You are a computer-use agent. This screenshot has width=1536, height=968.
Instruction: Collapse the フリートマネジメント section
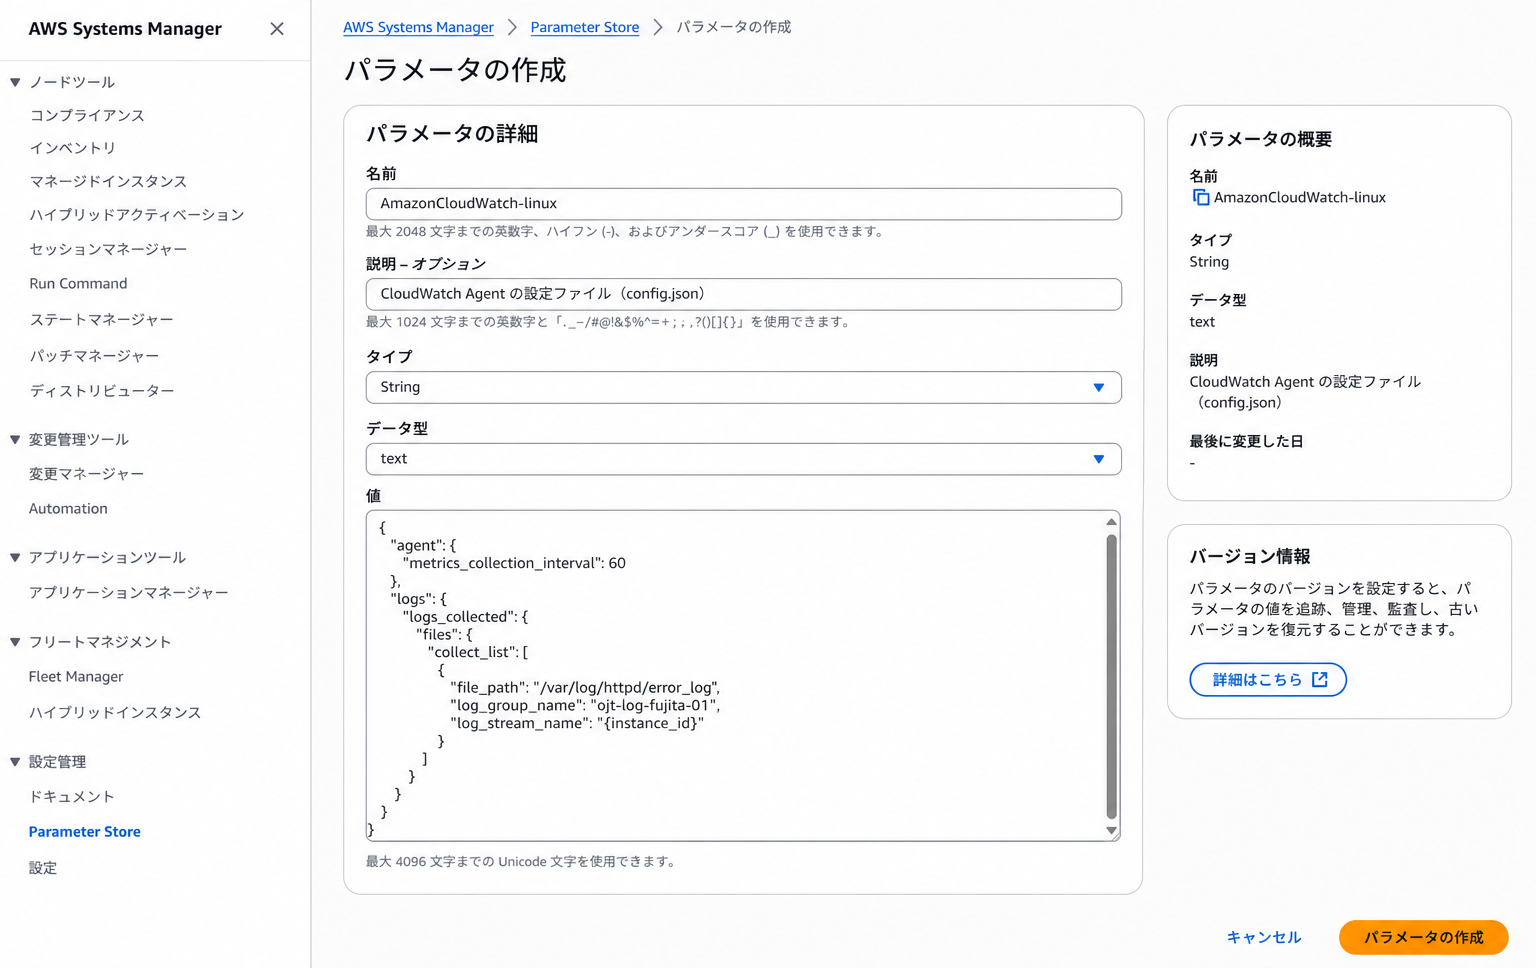[x=15, y=642]
